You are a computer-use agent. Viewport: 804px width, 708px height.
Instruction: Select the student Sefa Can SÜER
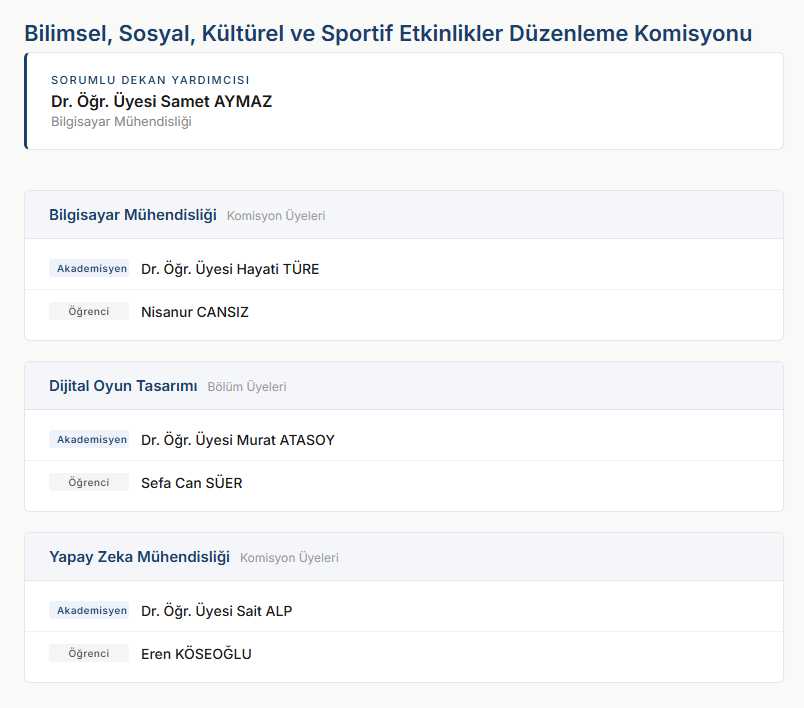(191, 483)
